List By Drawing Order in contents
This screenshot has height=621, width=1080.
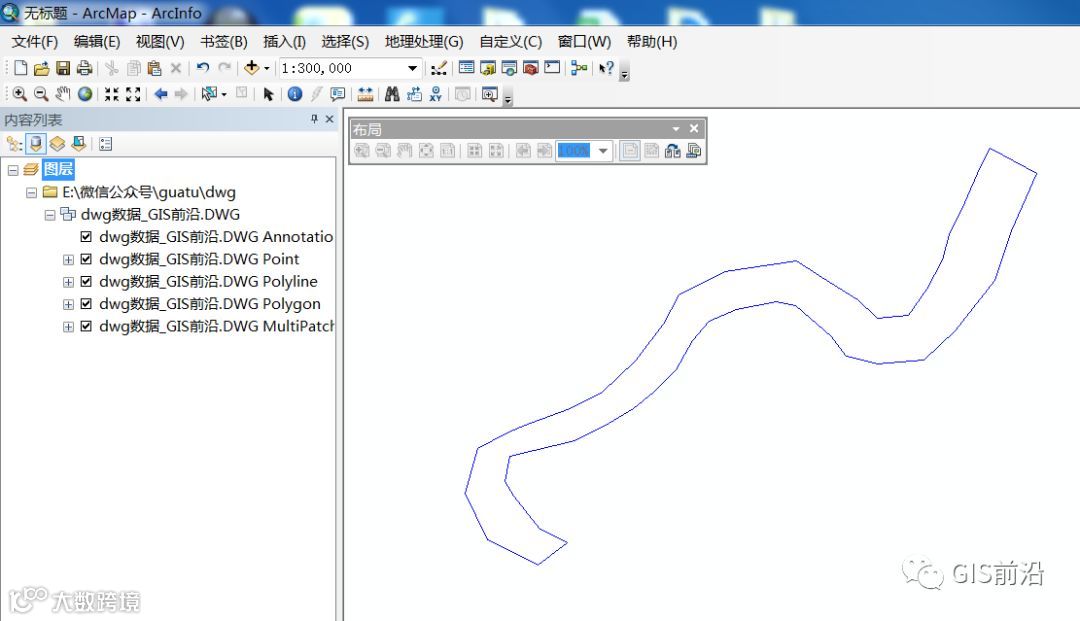[14, 144]
